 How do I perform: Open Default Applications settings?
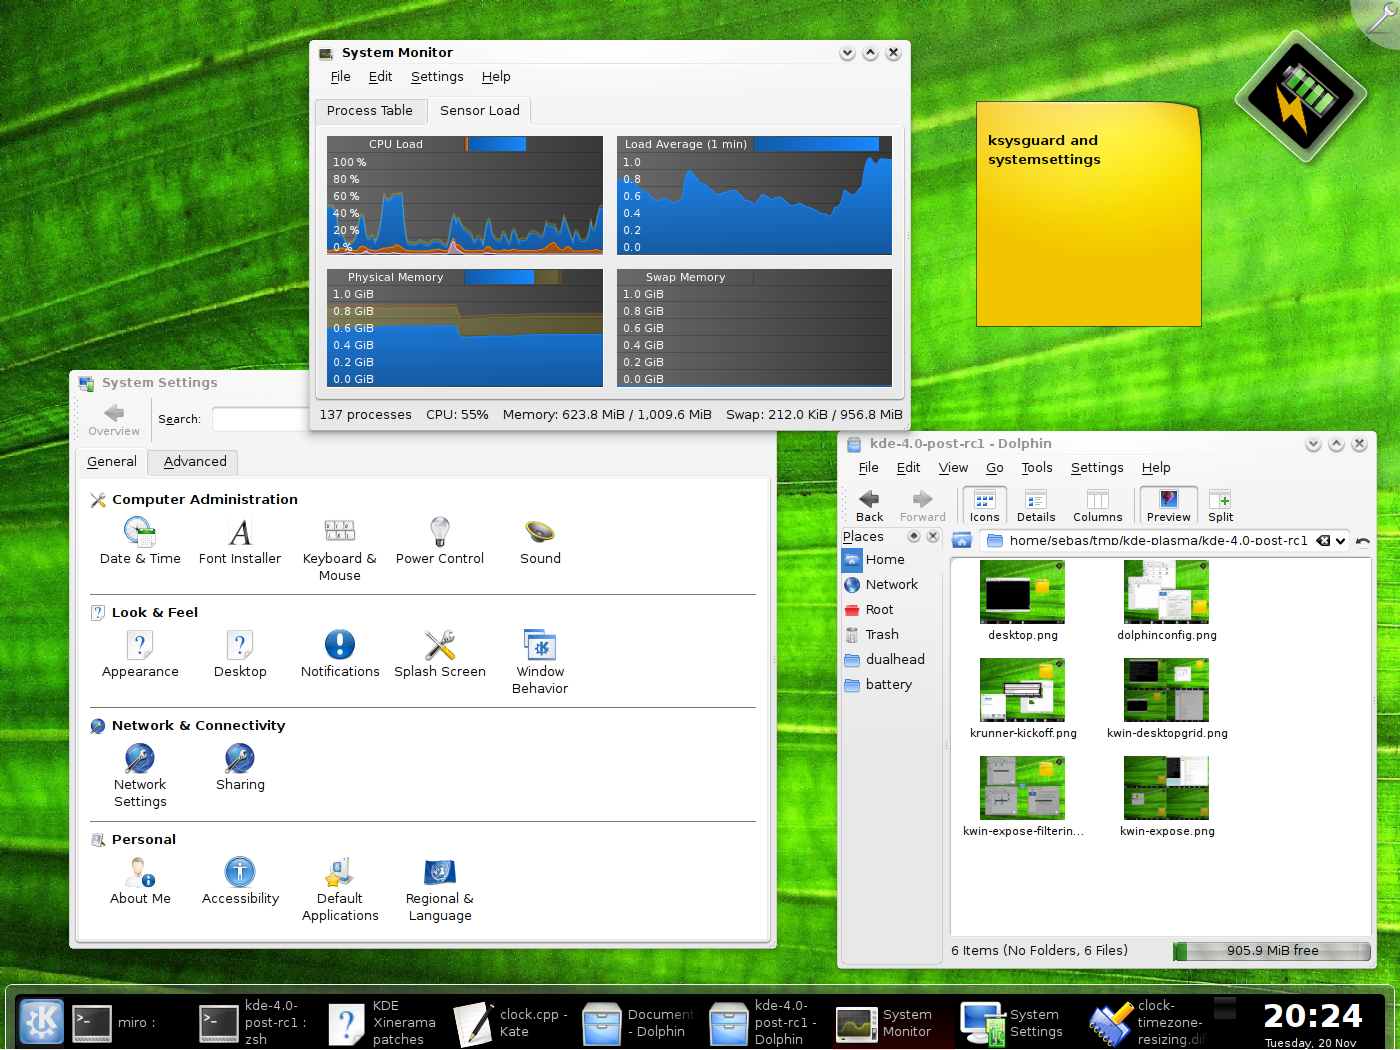340,889
